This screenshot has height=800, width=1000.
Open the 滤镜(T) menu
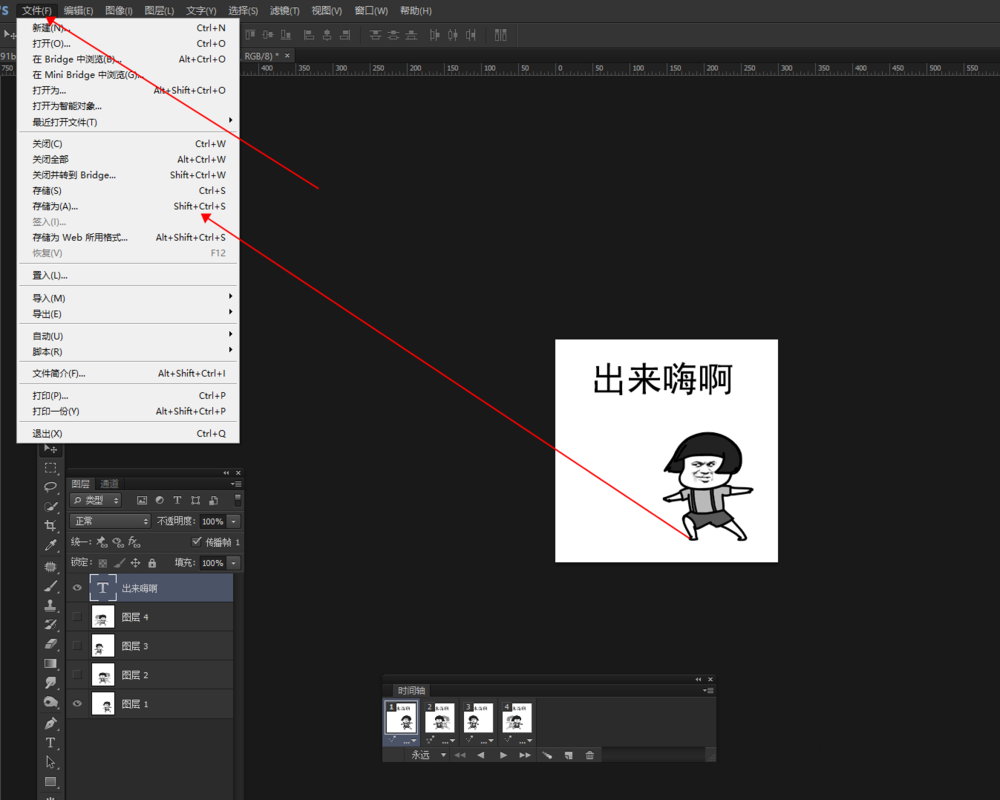coord(284,11)
